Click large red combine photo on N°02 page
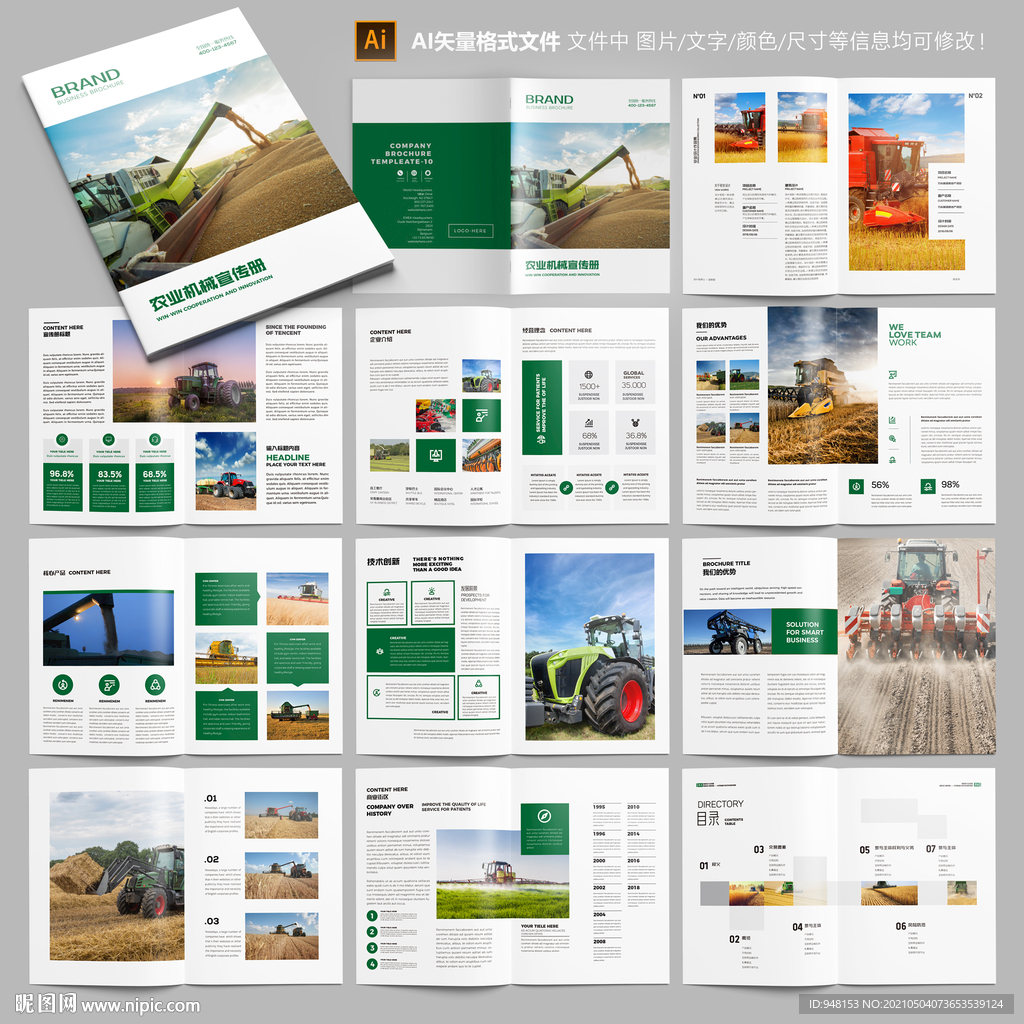The image size is (1024, 1024). pos(906,181)
